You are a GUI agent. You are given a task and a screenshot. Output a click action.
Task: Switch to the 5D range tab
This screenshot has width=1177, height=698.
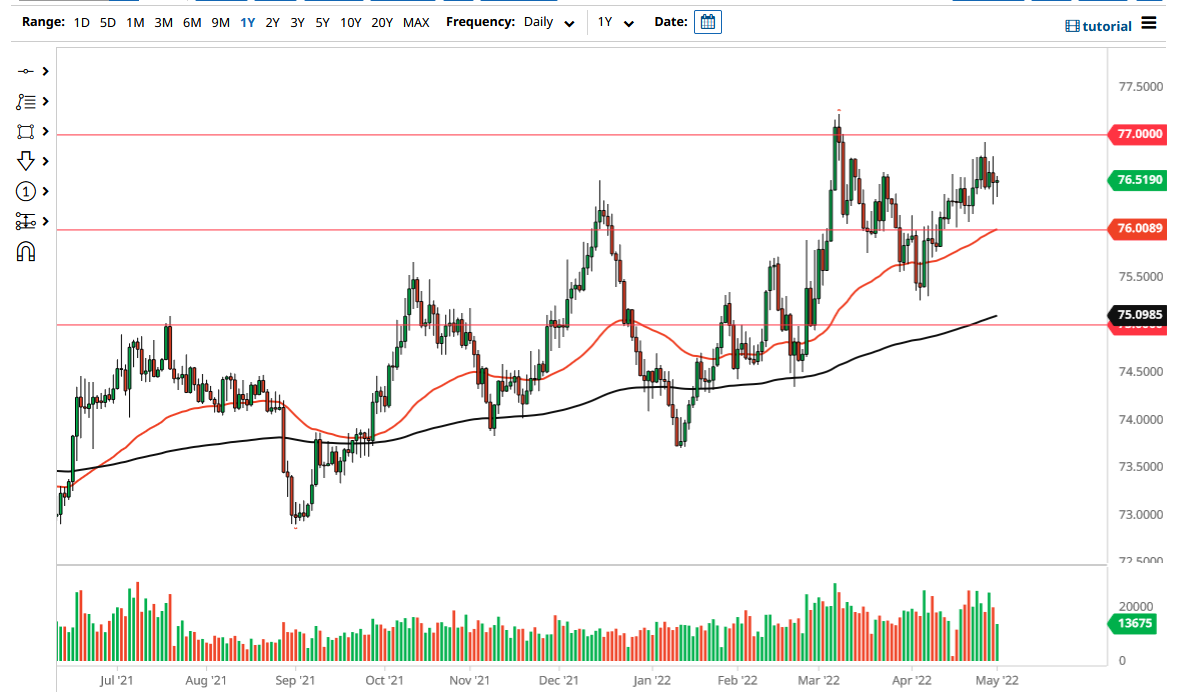(x=107, y=21)
